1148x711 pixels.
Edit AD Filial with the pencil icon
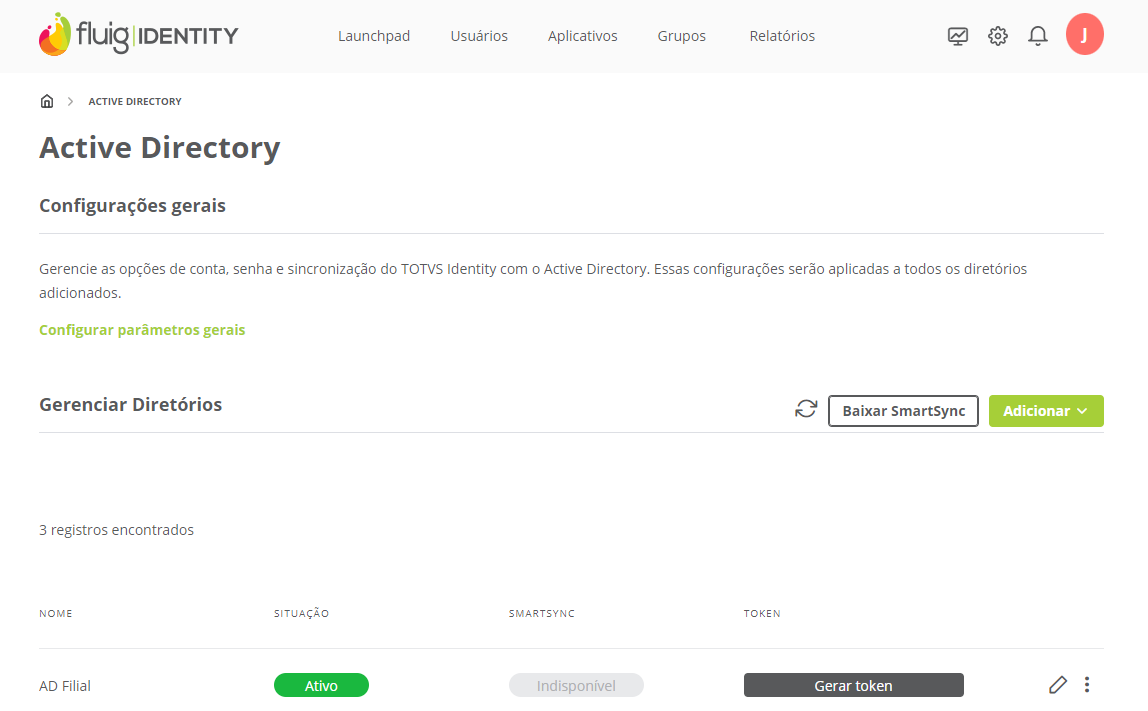(1058, 685)
